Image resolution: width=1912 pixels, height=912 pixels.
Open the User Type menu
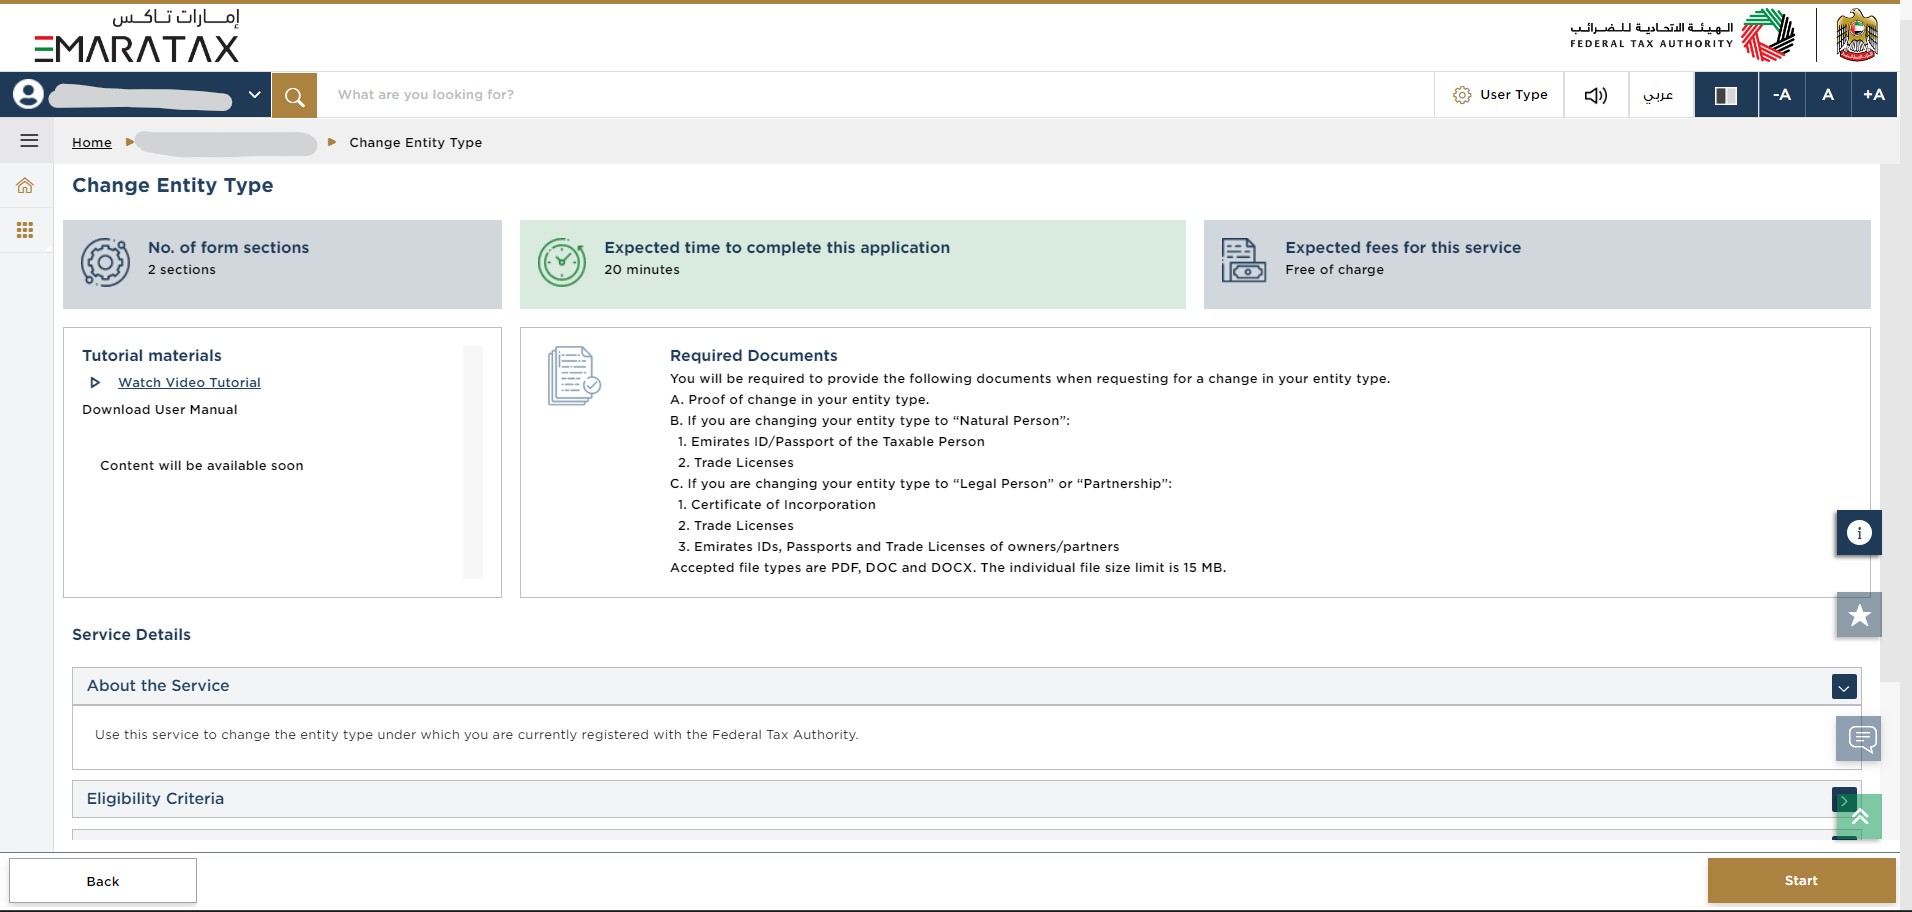coord(1500,95)
